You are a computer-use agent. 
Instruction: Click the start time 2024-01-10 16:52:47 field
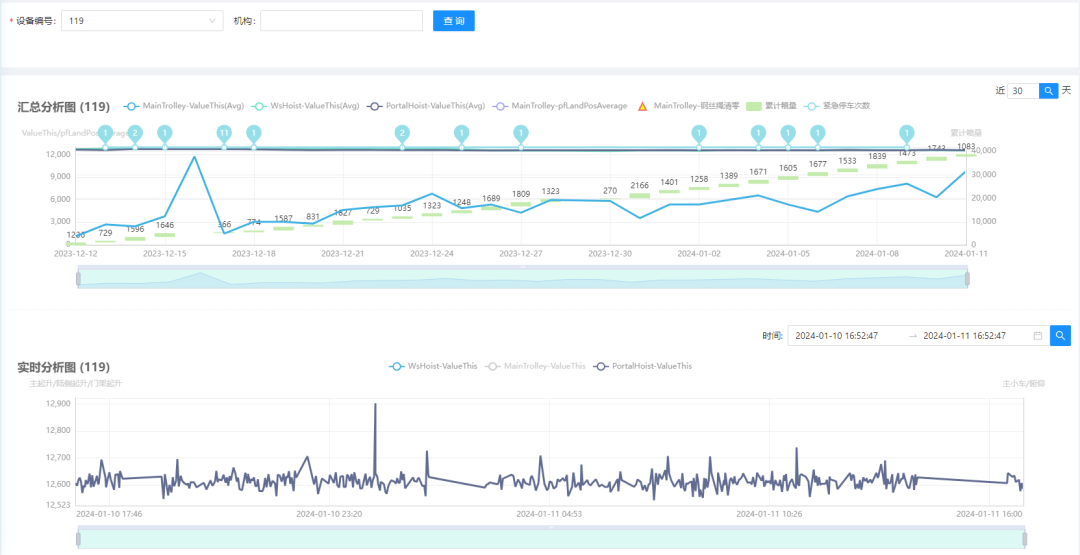[838, 336]
